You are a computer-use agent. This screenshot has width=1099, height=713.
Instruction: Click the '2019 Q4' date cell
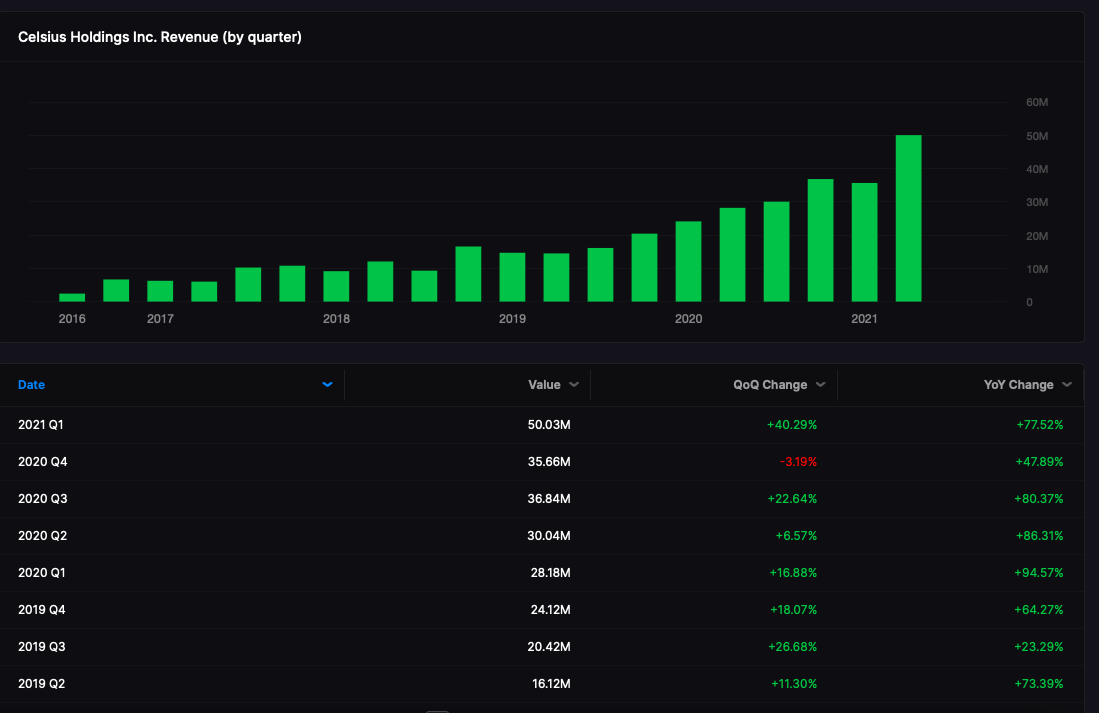click(x=42, y=610)
